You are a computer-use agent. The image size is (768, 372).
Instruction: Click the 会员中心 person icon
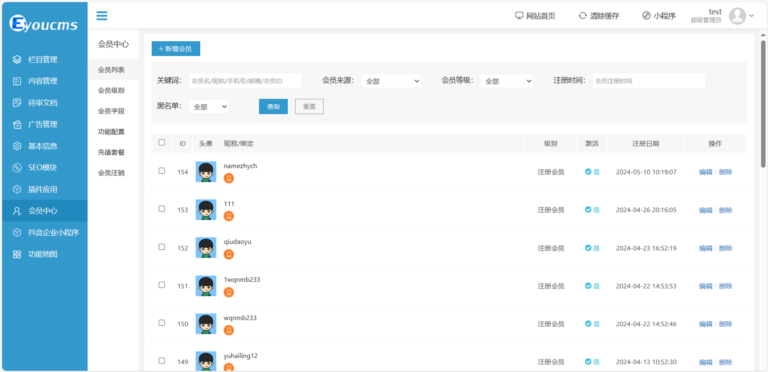(17, 211)
